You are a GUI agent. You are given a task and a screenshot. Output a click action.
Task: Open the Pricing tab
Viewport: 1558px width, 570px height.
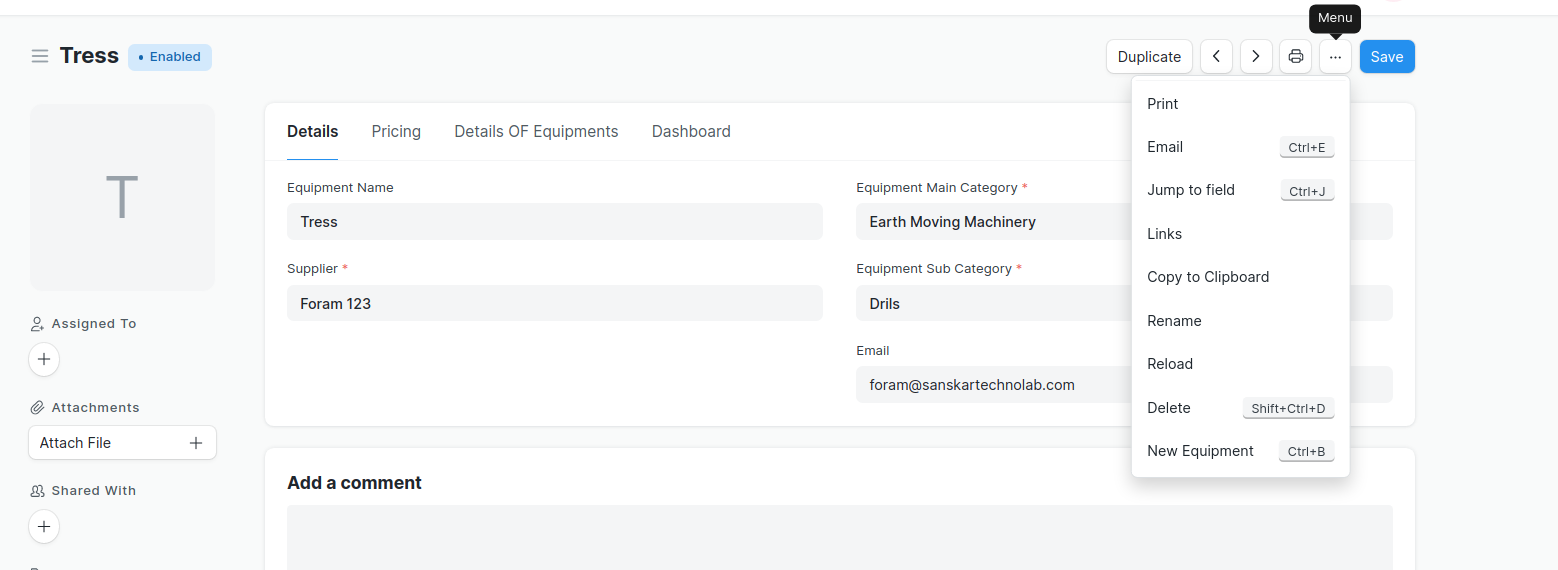click(x=396, y=131)
